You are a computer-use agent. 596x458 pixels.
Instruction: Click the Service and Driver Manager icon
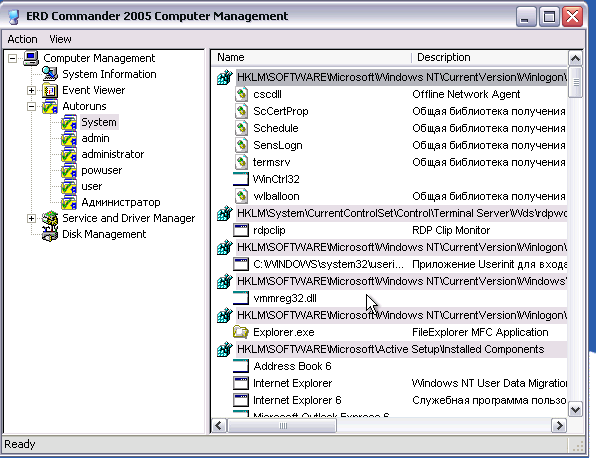50,218
